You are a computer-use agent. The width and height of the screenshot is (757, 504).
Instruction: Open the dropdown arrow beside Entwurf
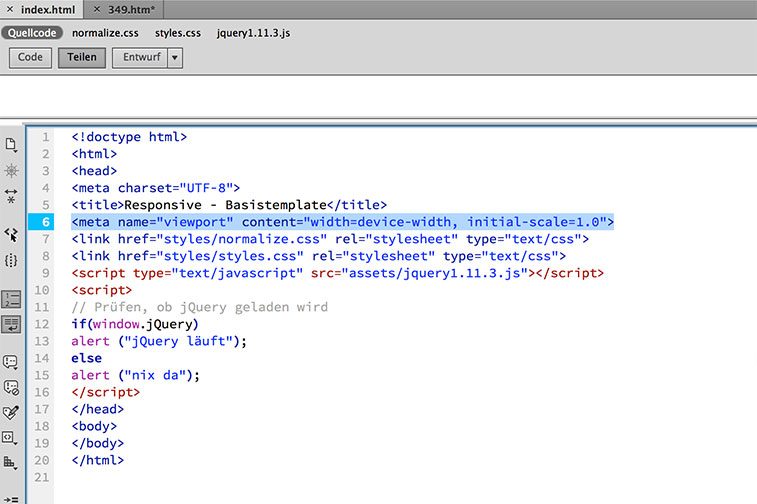tap(175, 57)
